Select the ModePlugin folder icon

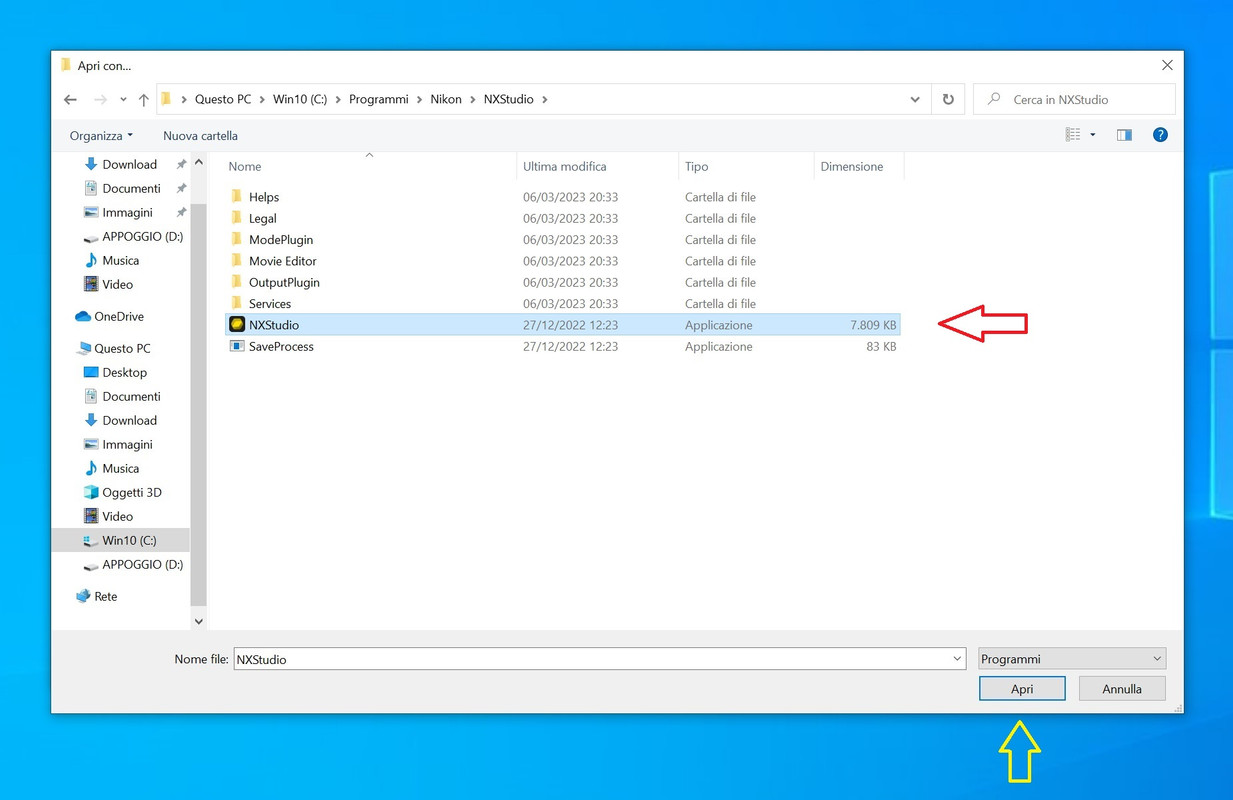[236, 239]
